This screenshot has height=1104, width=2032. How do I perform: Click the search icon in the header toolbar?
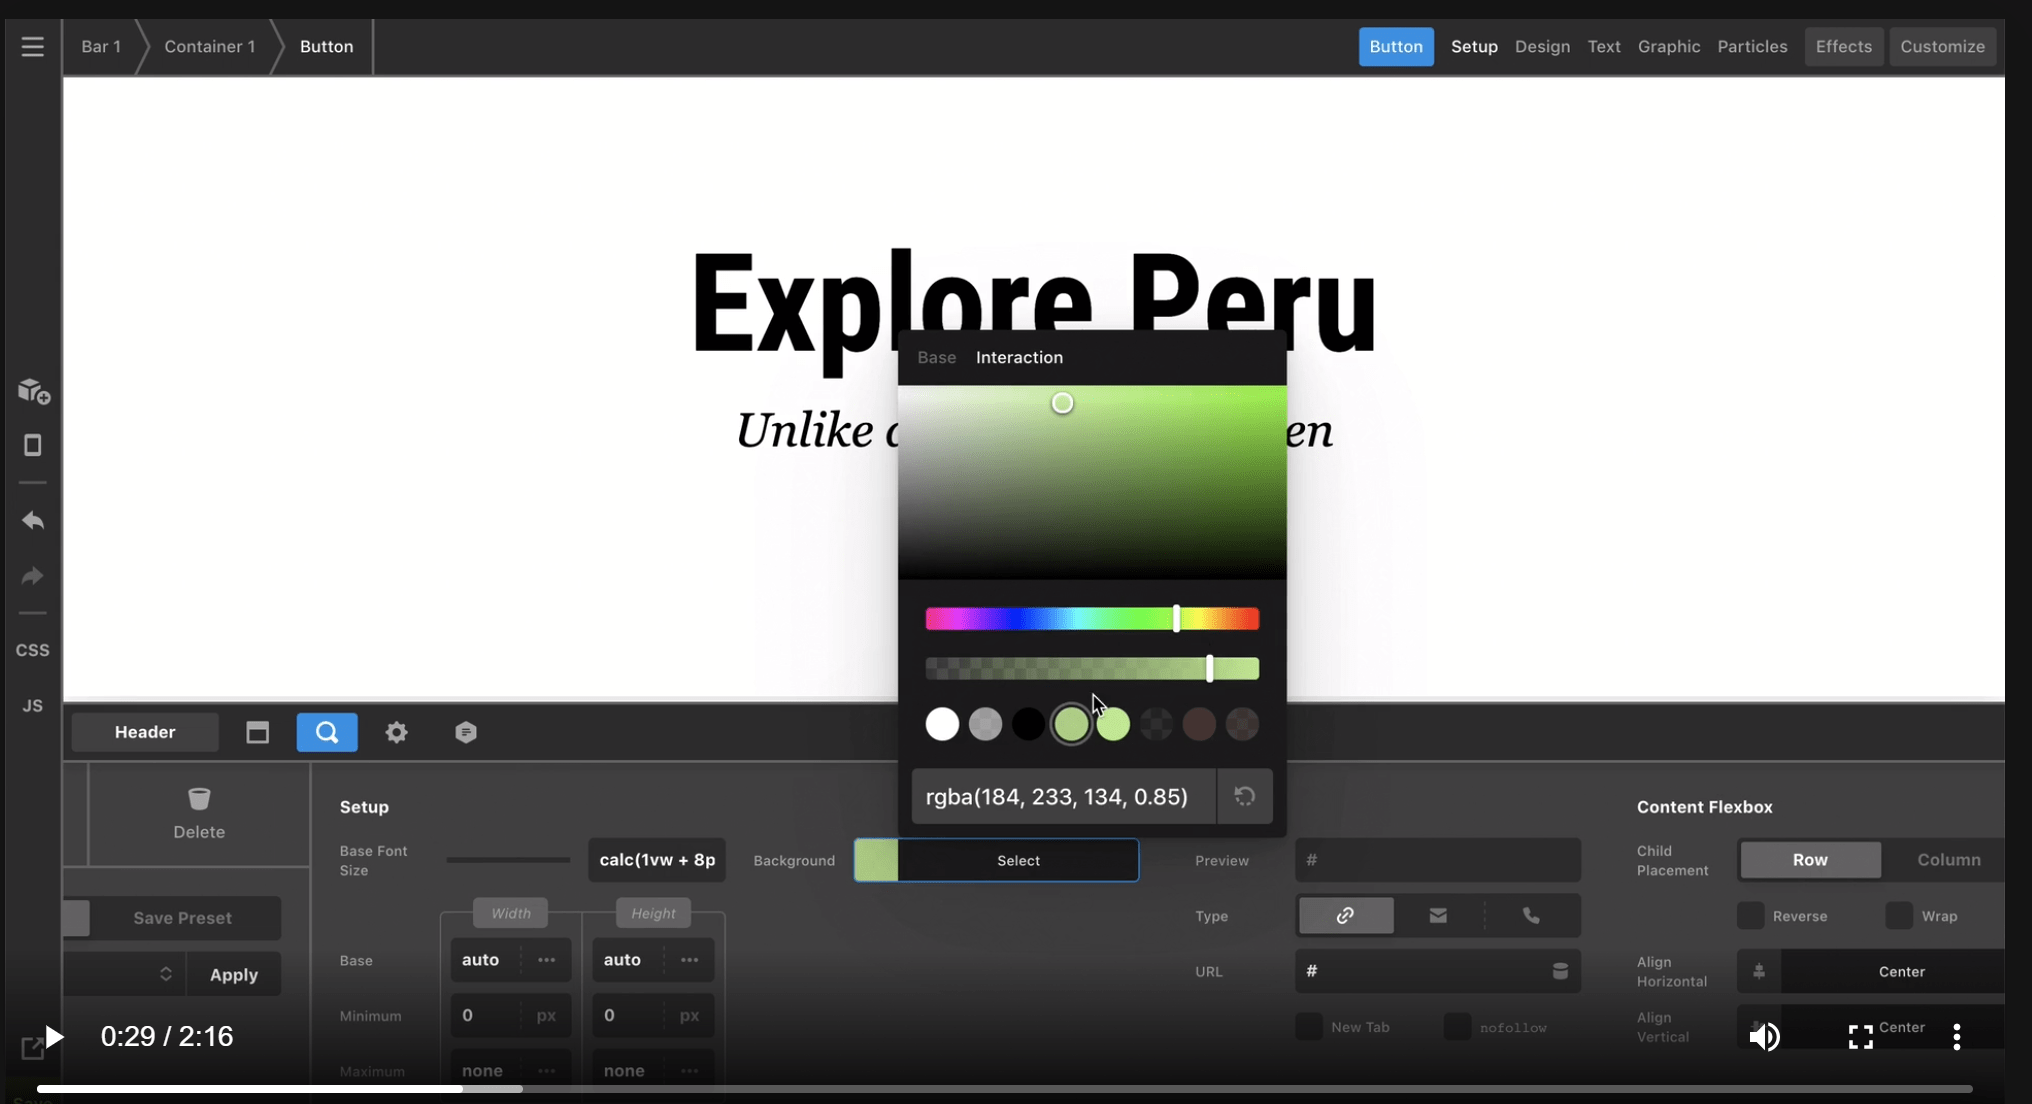point(326,733)
